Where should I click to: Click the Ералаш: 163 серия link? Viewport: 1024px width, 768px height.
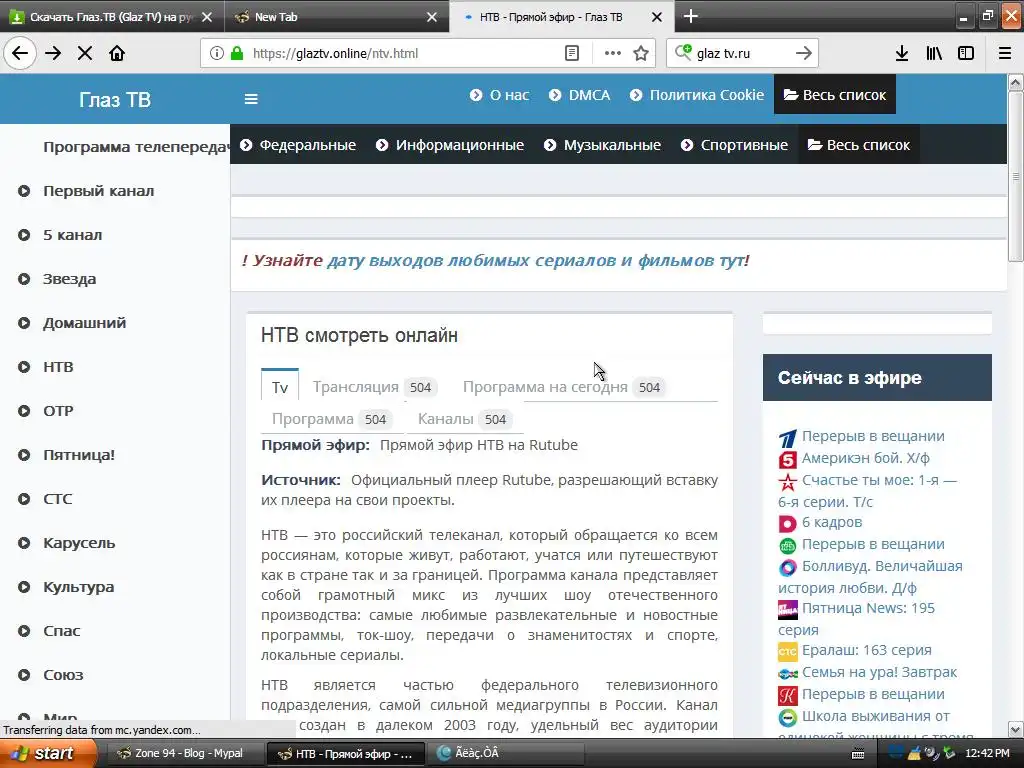click(x=867, y=650)
